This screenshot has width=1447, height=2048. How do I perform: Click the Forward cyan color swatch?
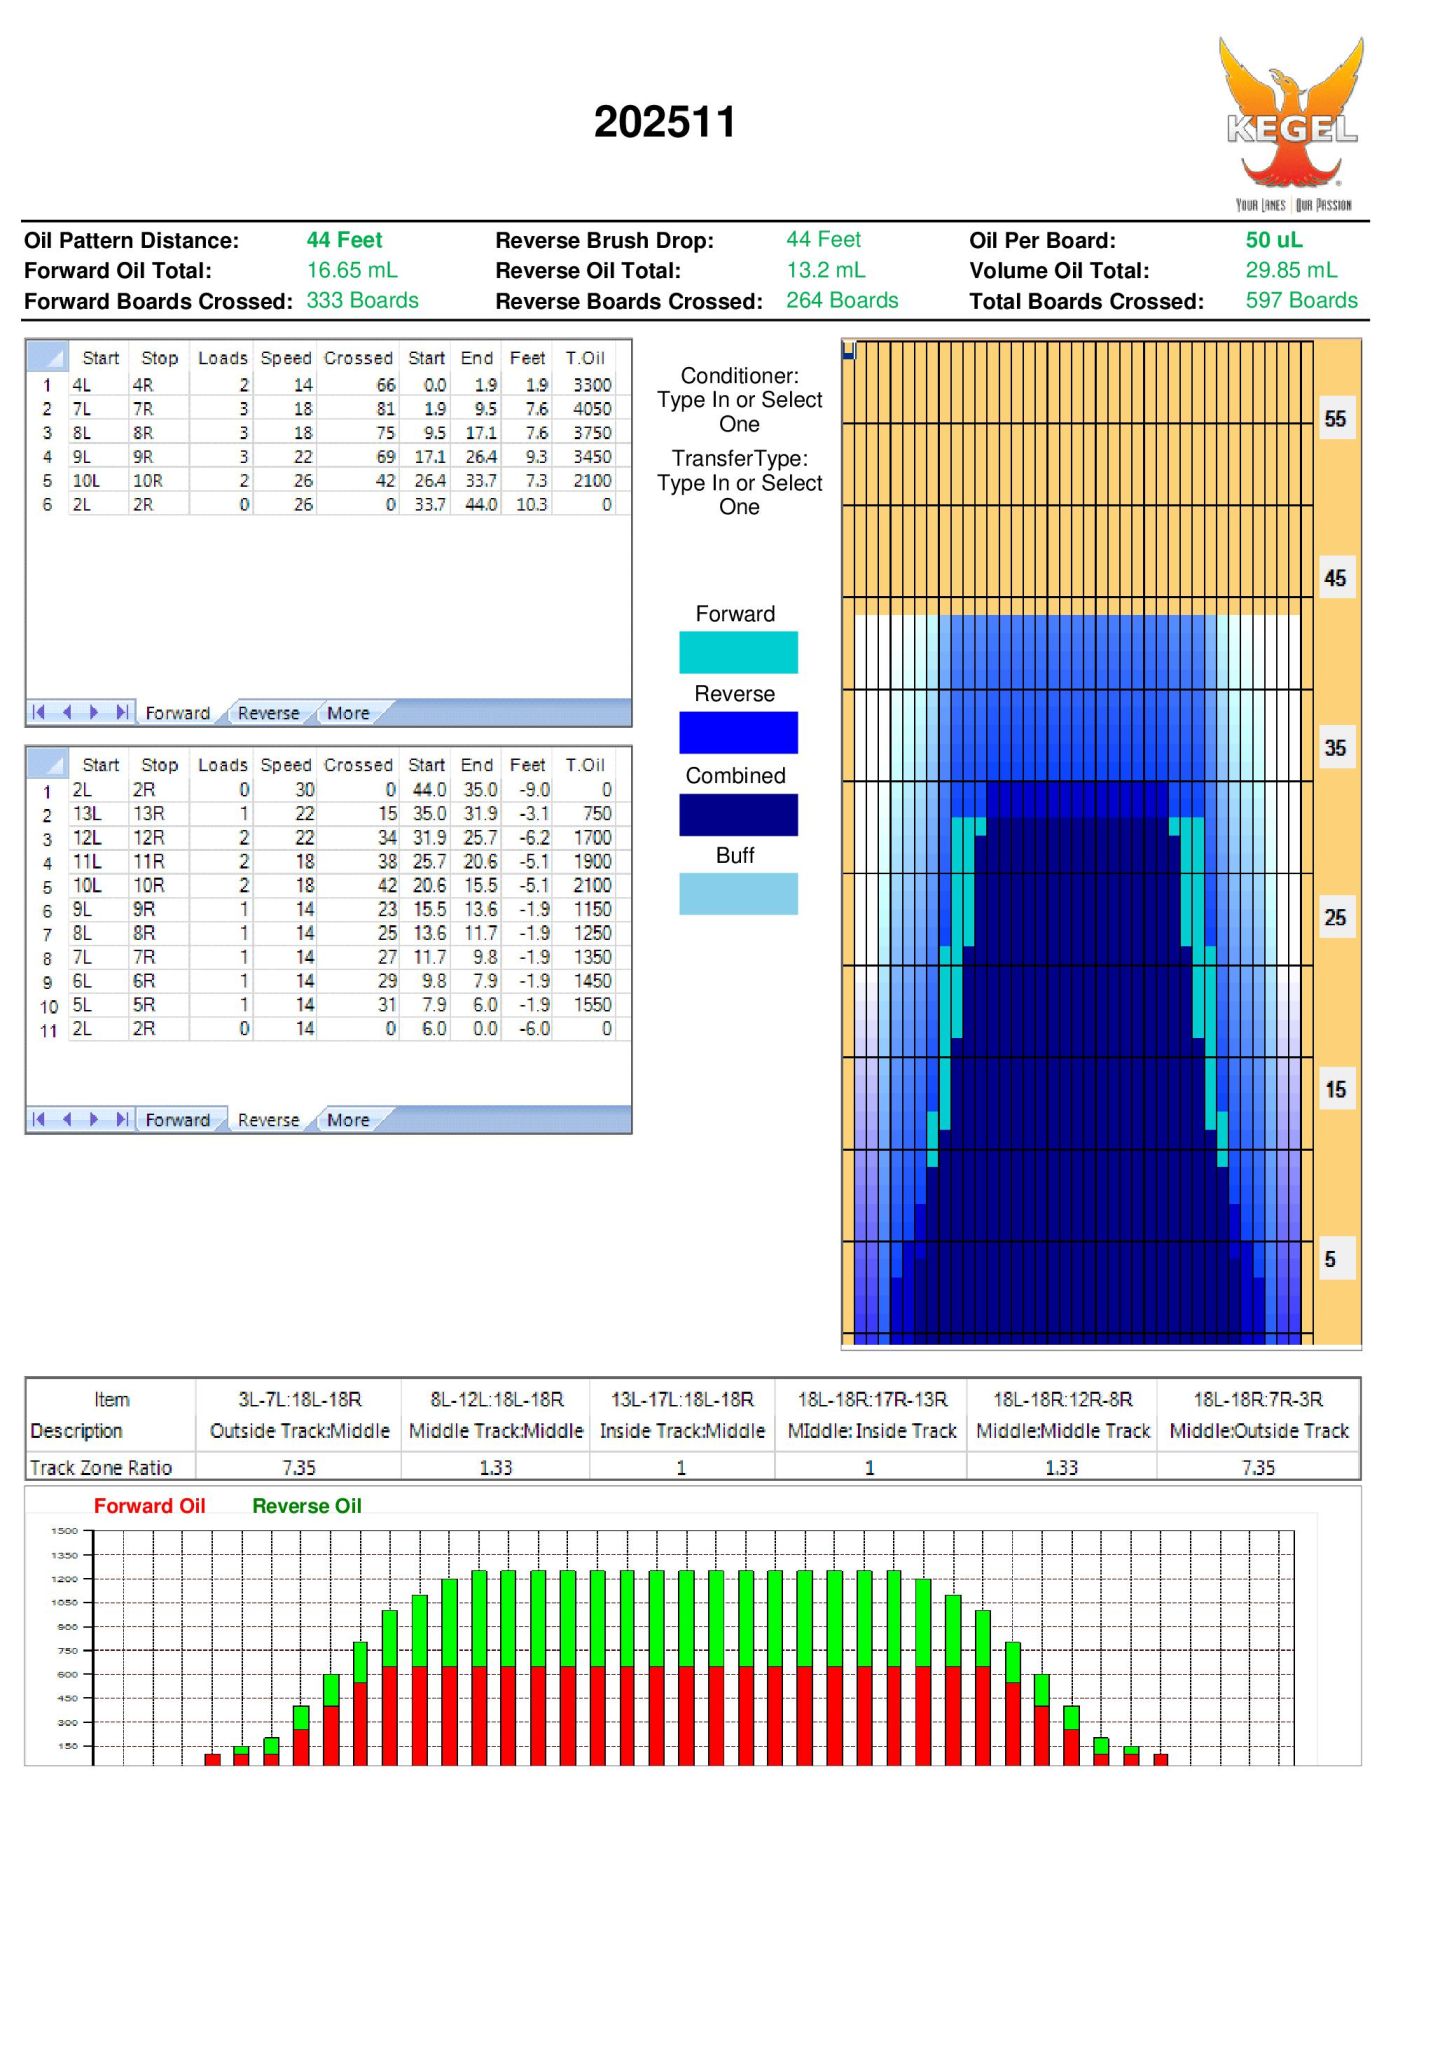tap(738, 652)
